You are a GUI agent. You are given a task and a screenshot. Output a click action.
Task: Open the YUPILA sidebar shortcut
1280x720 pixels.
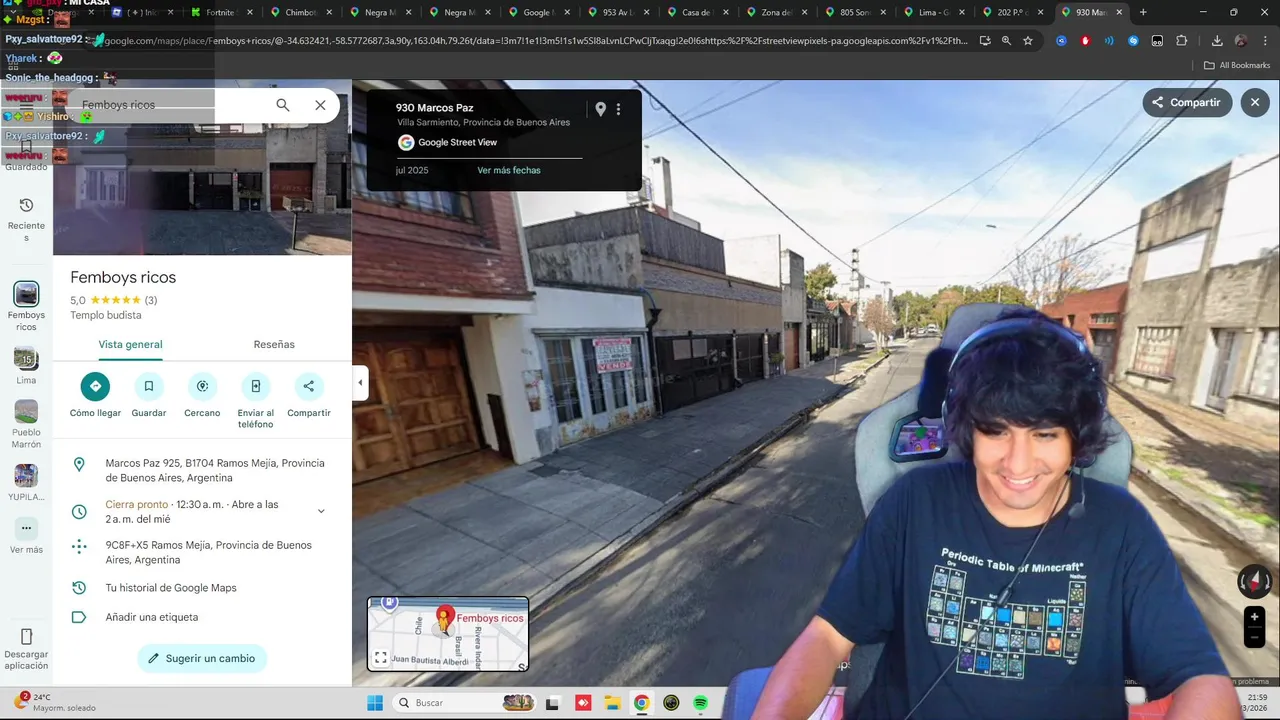(26, 482)
